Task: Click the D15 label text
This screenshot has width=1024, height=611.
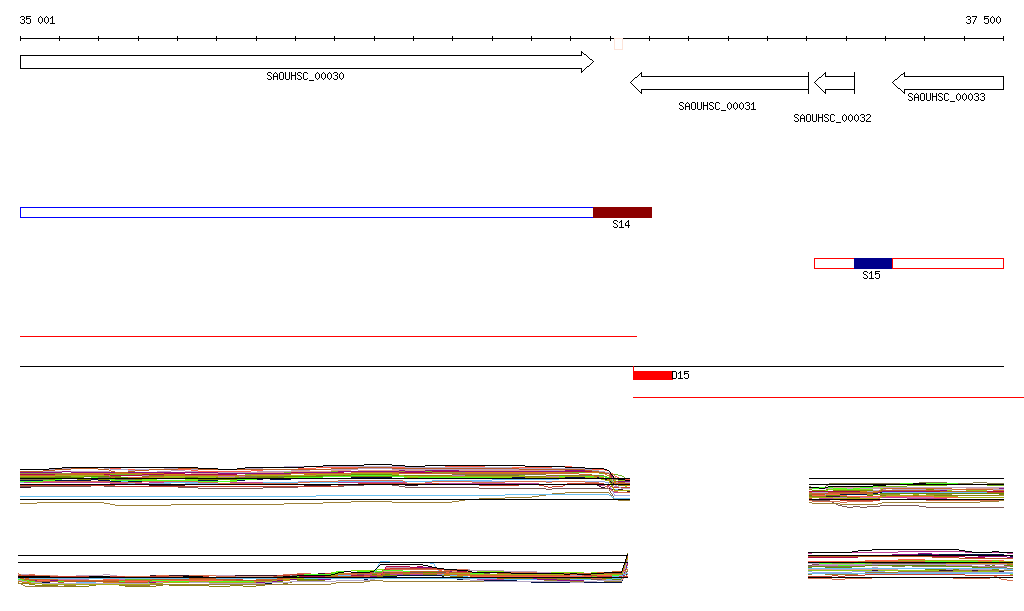Action: pyautogui.click(x=680, y=375)
